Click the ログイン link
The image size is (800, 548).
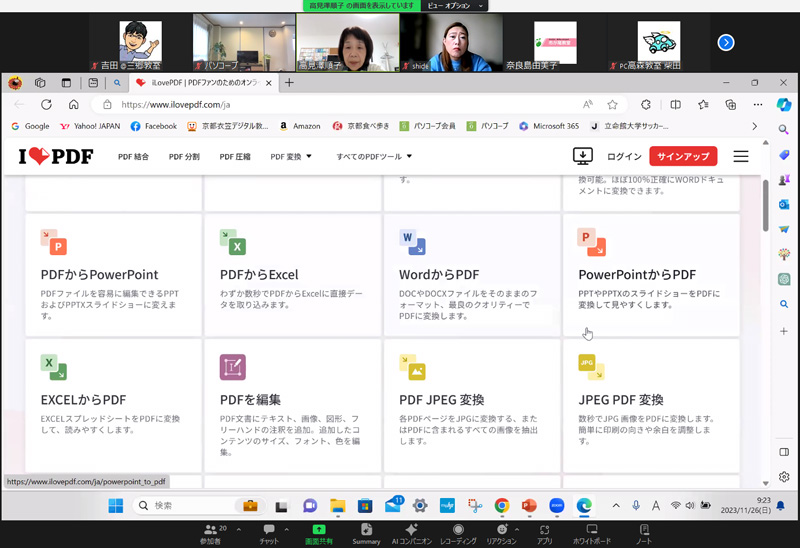pos(624,156)
